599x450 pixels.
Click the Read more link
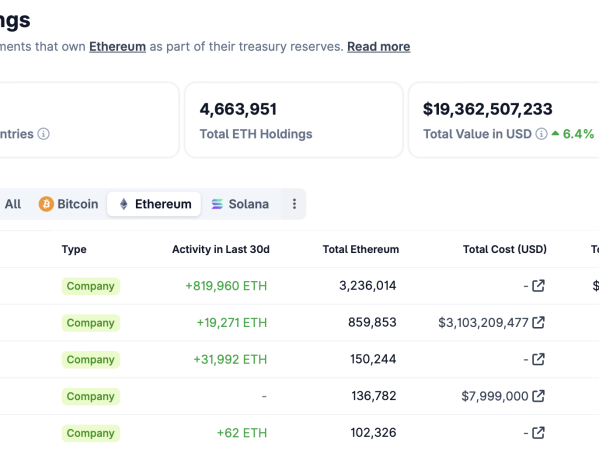pyautogui.click(x=379, y=47)
